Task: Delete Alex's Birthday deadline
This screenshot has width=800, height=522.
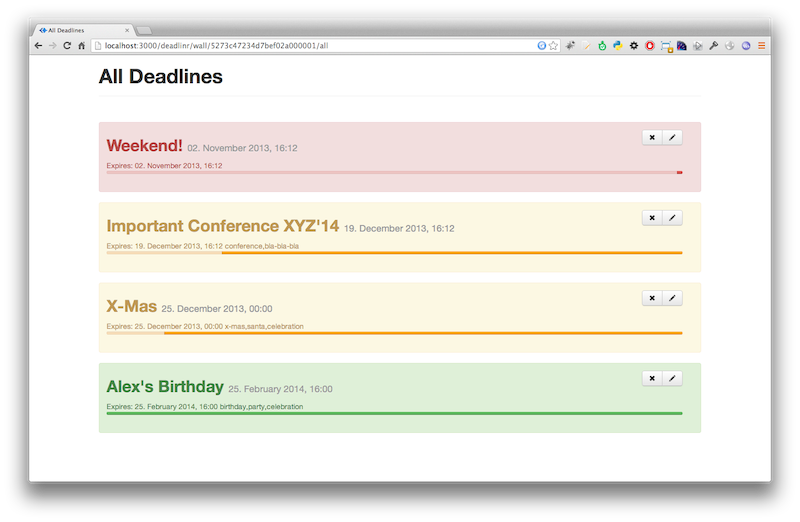Action: point(652,378)
